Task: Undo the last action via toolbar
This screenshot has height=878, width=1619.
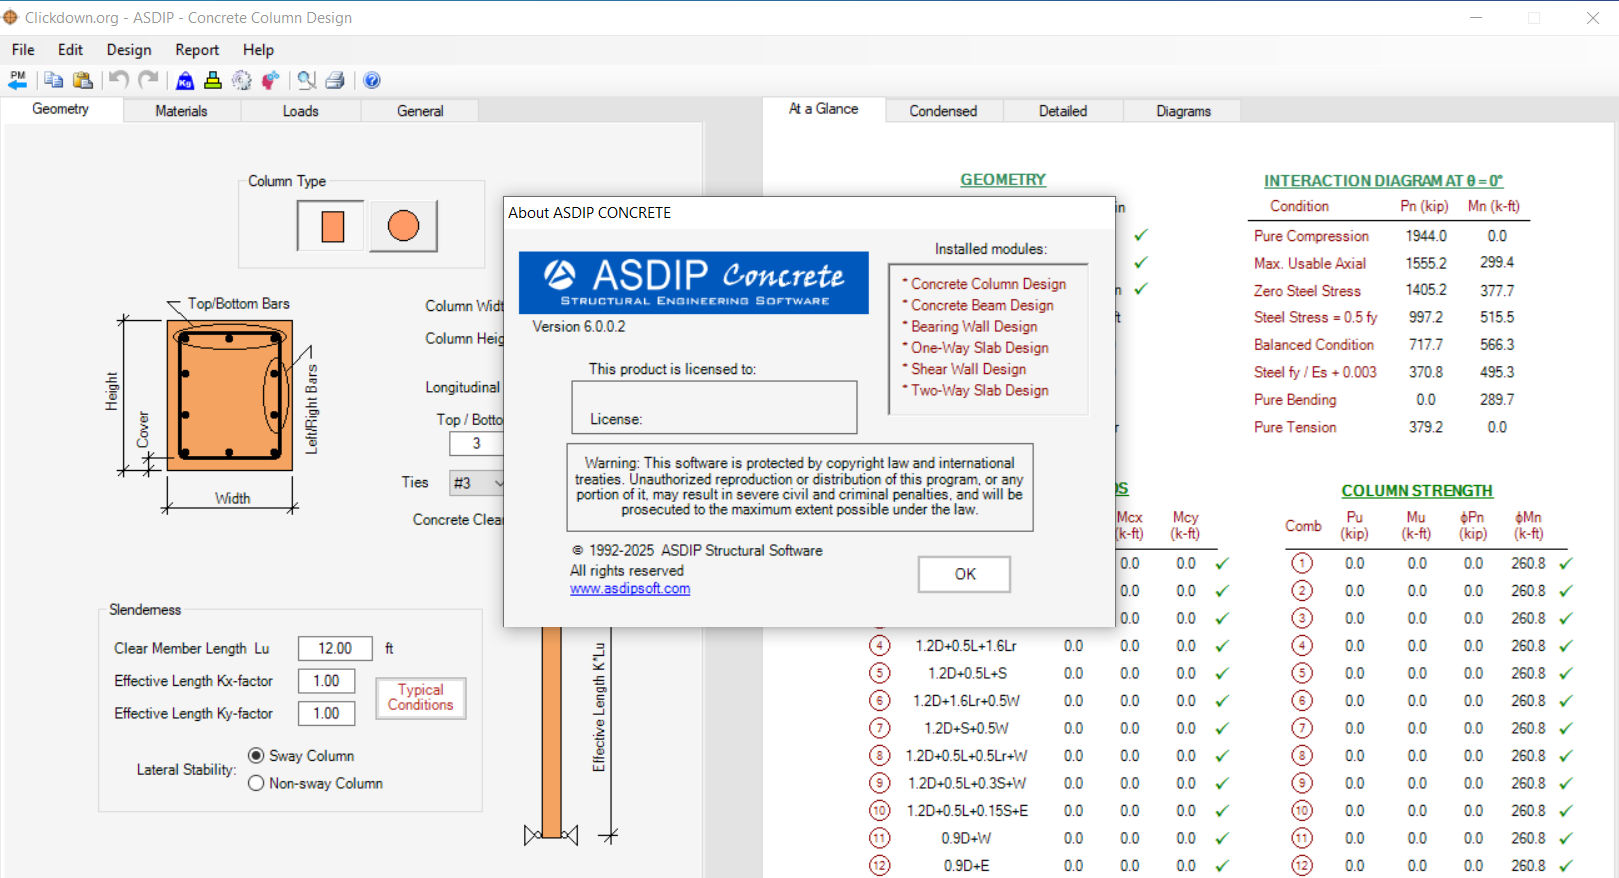Action: click(118, 80)
